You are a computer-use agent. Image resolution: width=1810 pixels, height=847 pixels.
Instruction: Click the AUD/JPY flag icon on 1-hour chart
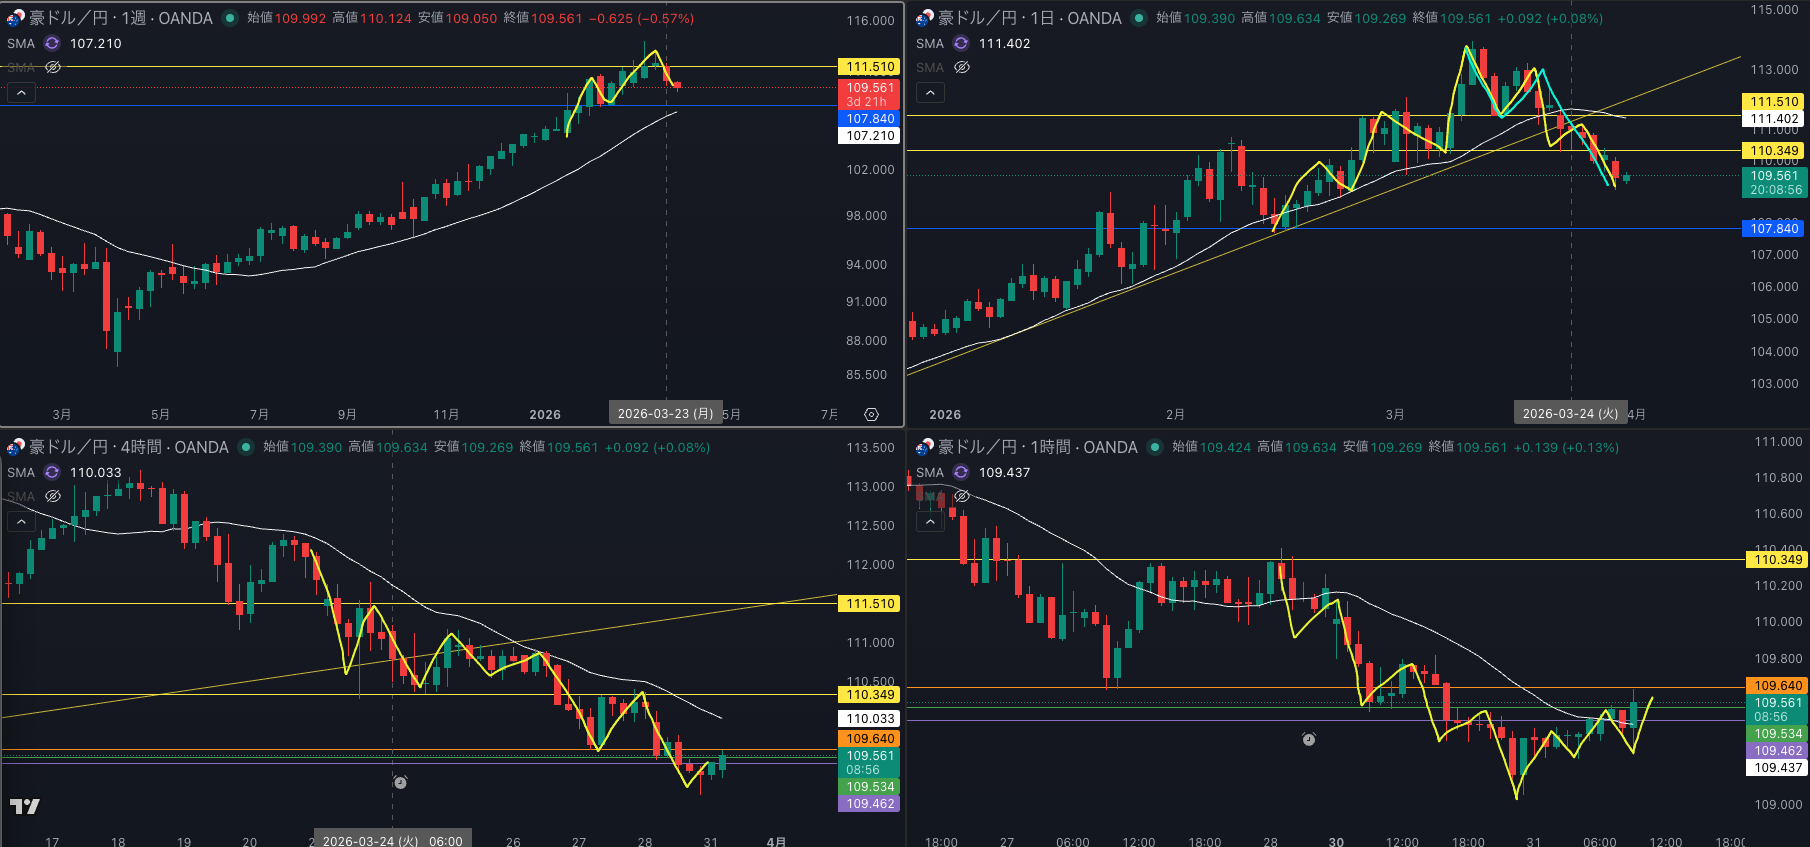924,447
